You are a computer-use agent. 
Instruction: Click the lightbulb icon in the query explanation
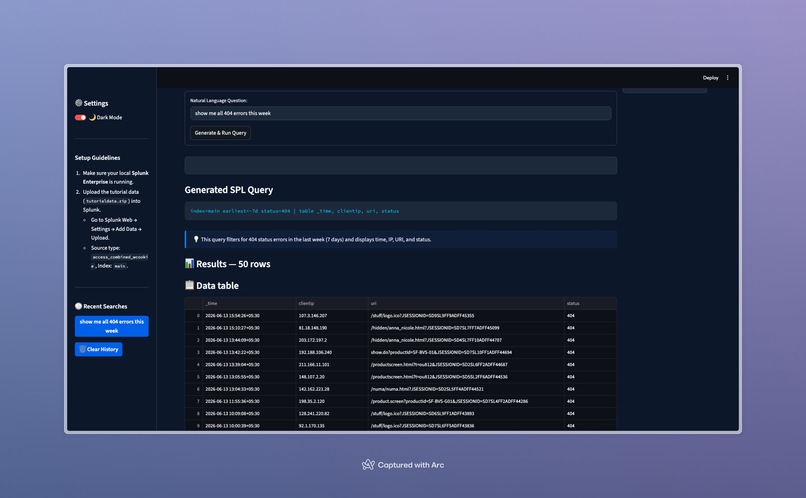coord(196,239)
